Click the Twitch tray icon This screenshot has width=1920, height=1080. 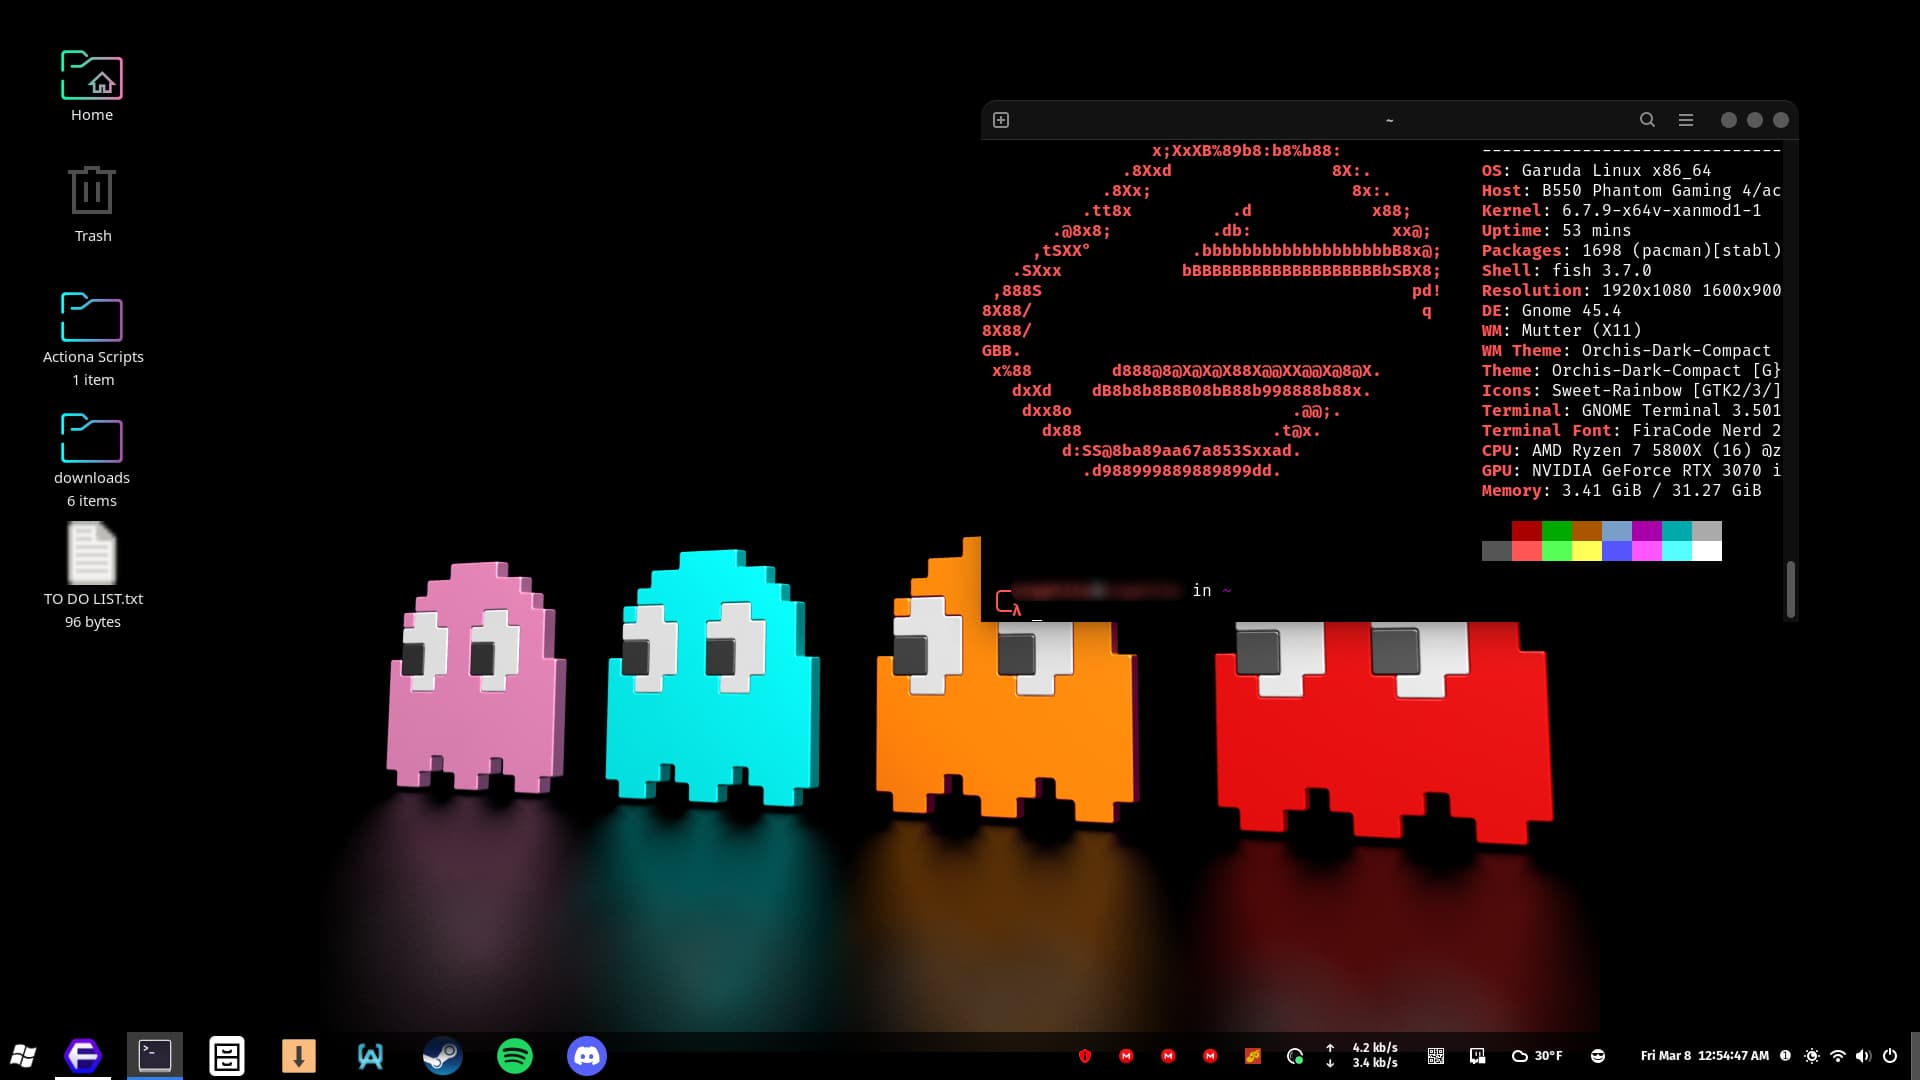[1478, 1056]
